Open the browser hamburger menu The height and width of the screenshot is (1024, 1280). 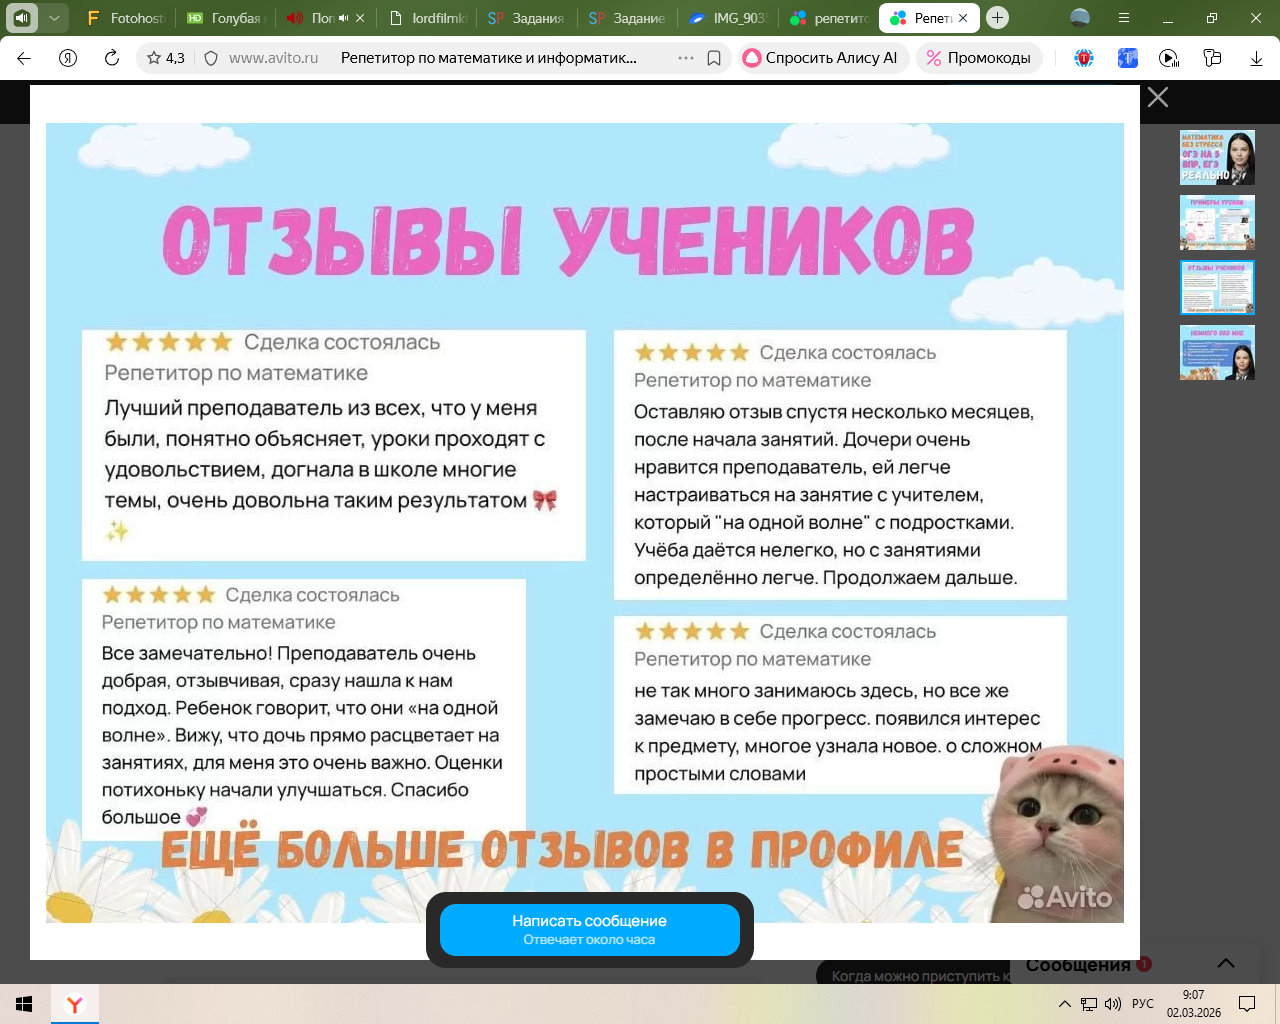coord(1124,18)
